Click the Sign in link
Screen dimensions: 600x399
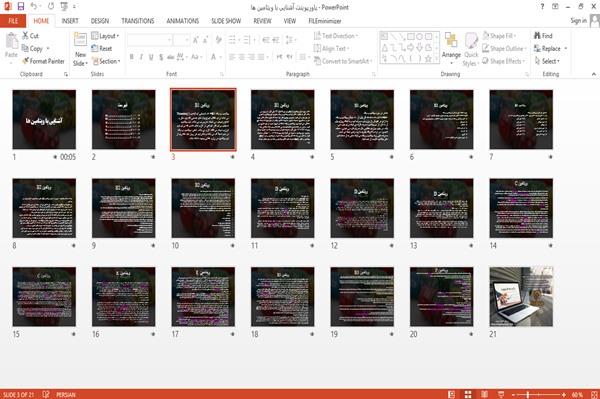tap(578, 21)
